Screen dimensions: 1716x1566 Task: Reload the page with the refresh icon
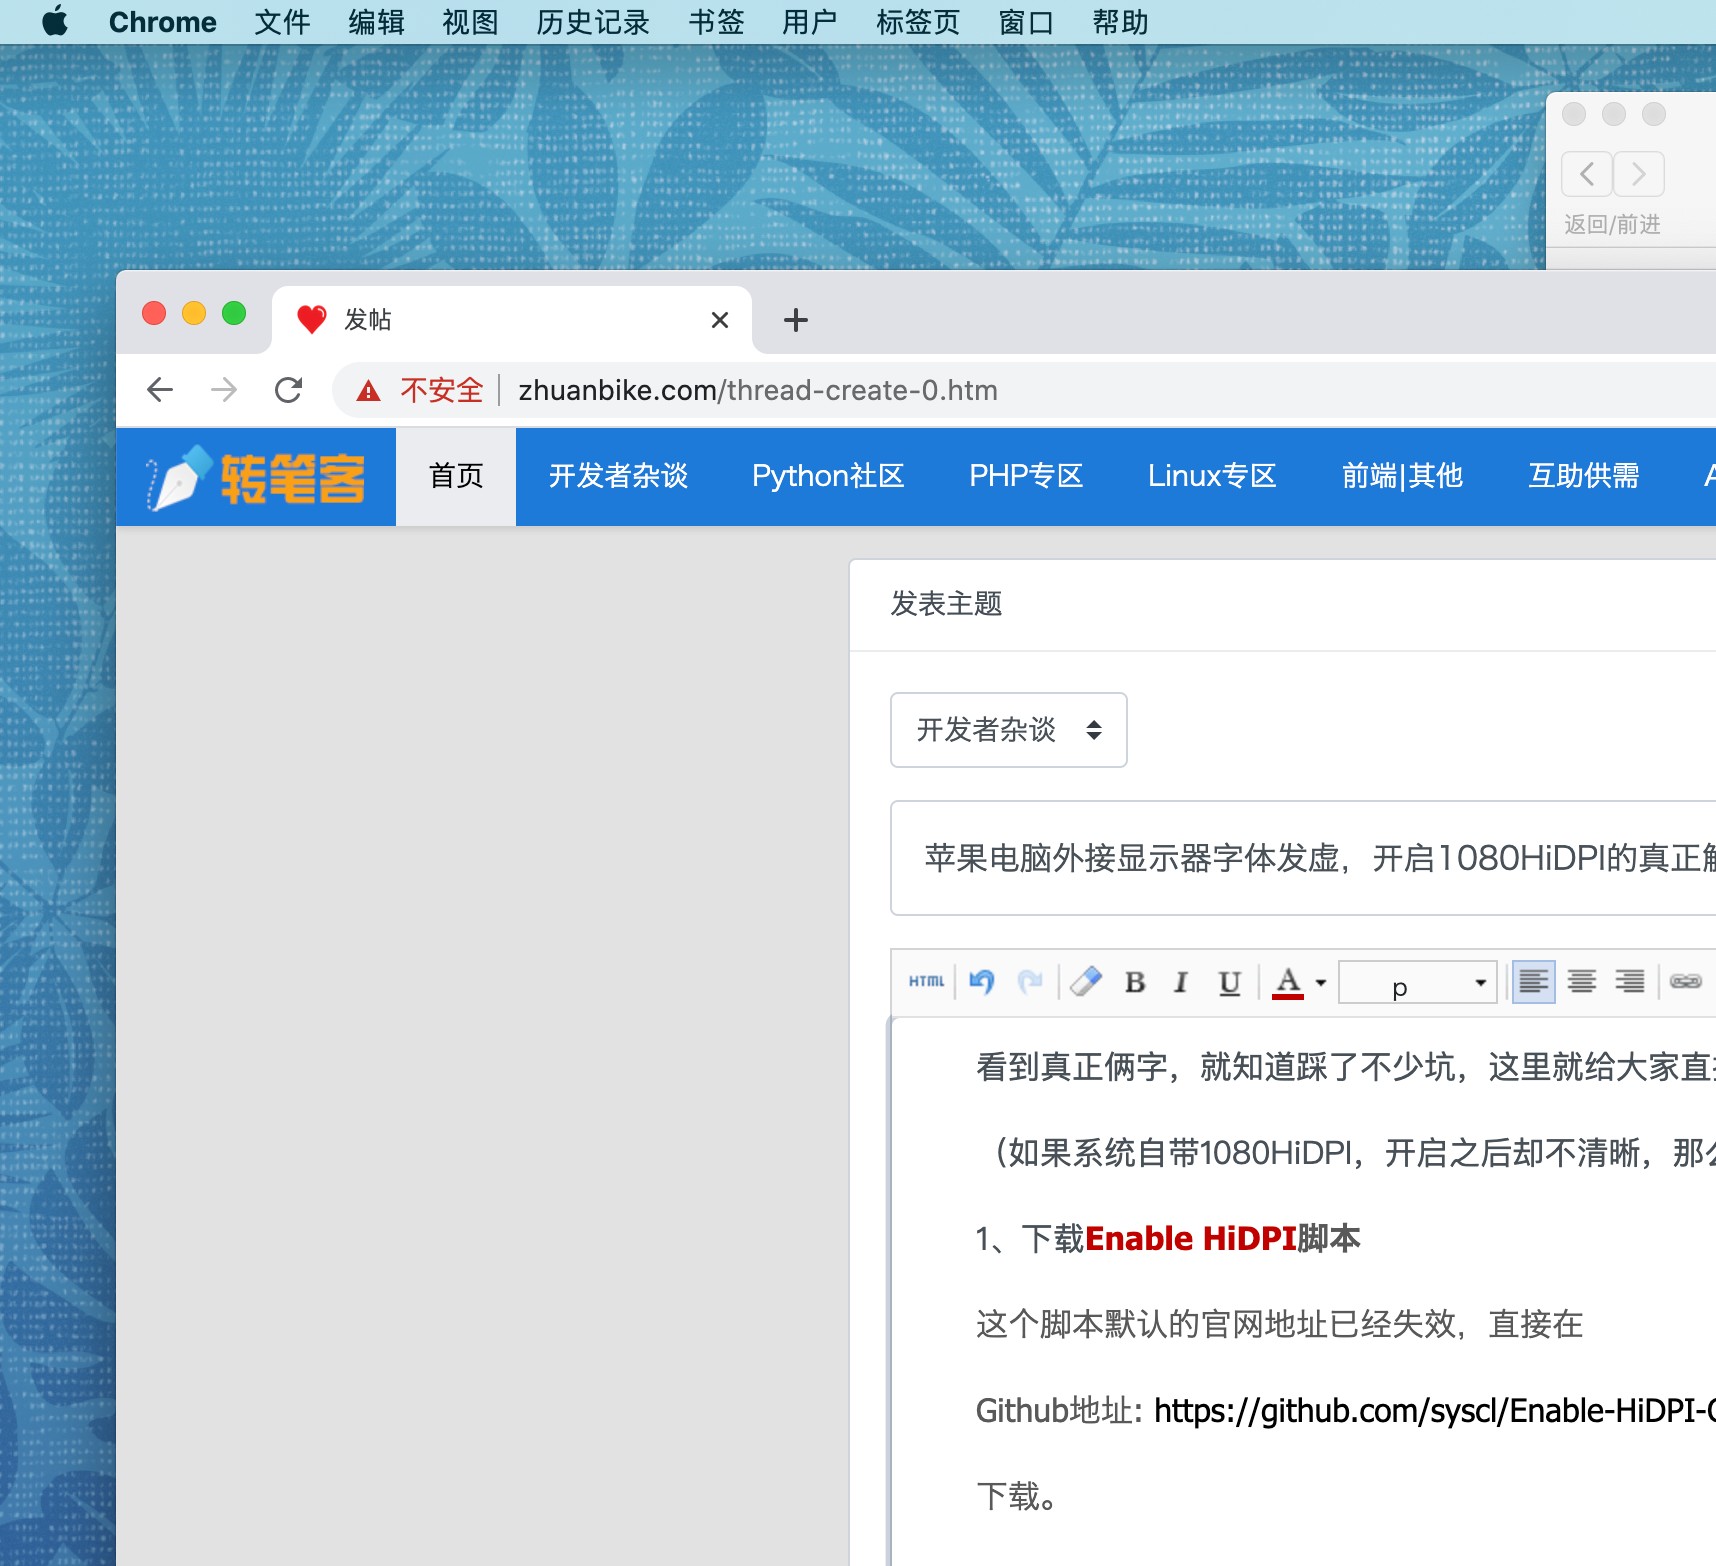click(x=289, y=390)
